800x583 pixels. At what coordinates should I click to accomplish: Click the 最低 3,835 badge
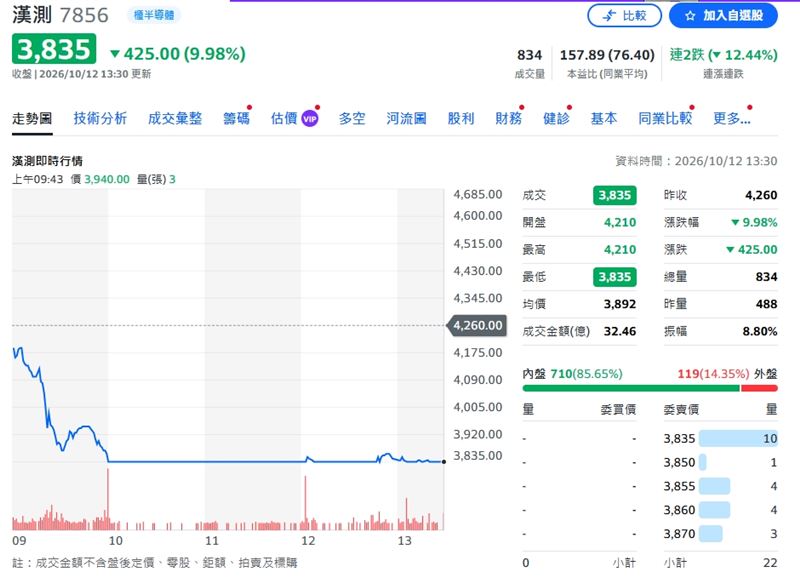(614, 277)
